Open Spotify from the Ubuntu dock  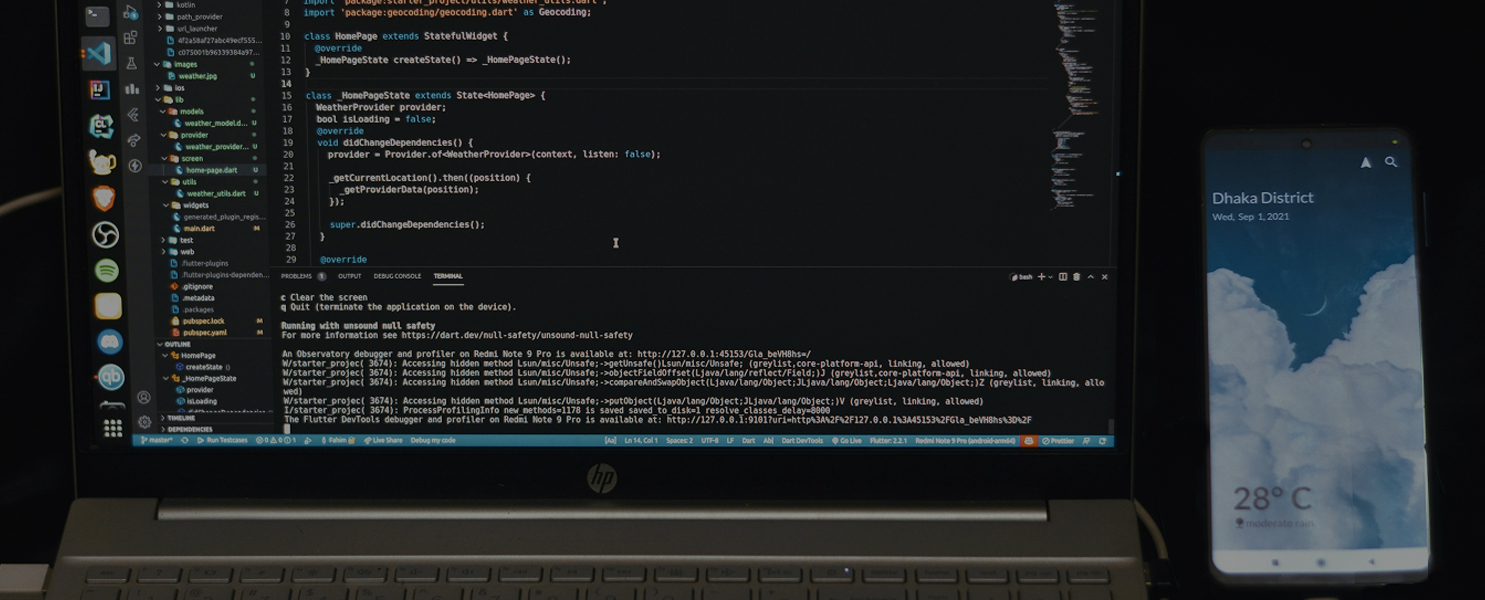click(107, 270)
